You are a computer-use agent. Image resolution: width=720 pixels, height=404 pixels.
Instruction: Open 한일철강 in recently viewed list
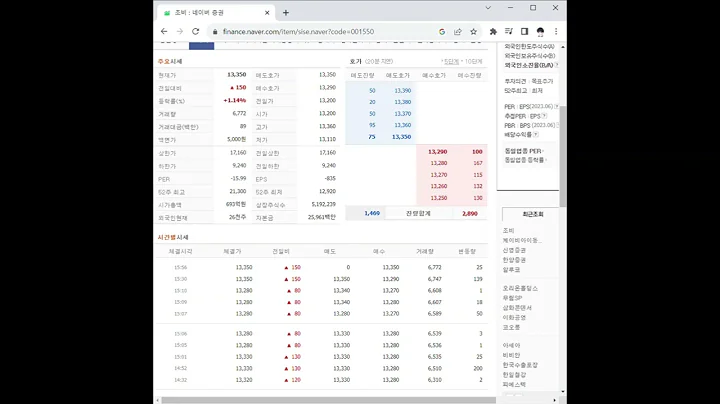coord(514,375)
